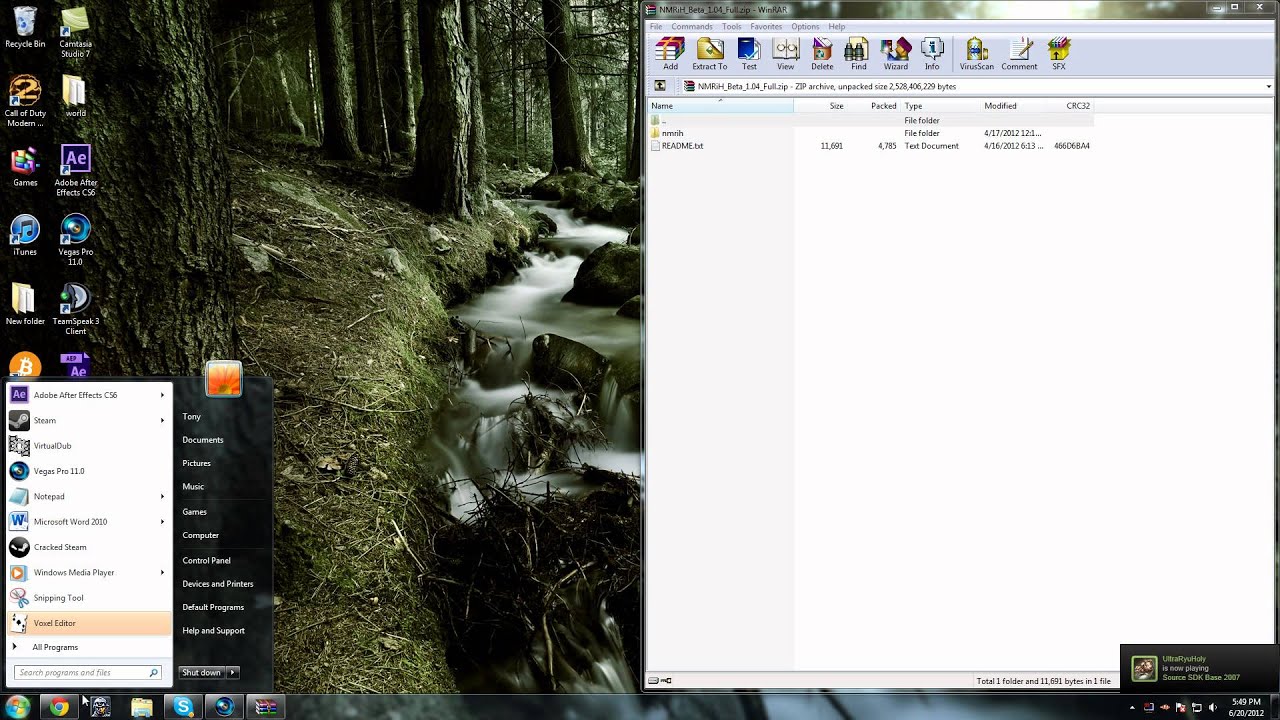Open the WinRAR Help menu
This screenshot has width=1280, height=720.
tap(837, 26)
